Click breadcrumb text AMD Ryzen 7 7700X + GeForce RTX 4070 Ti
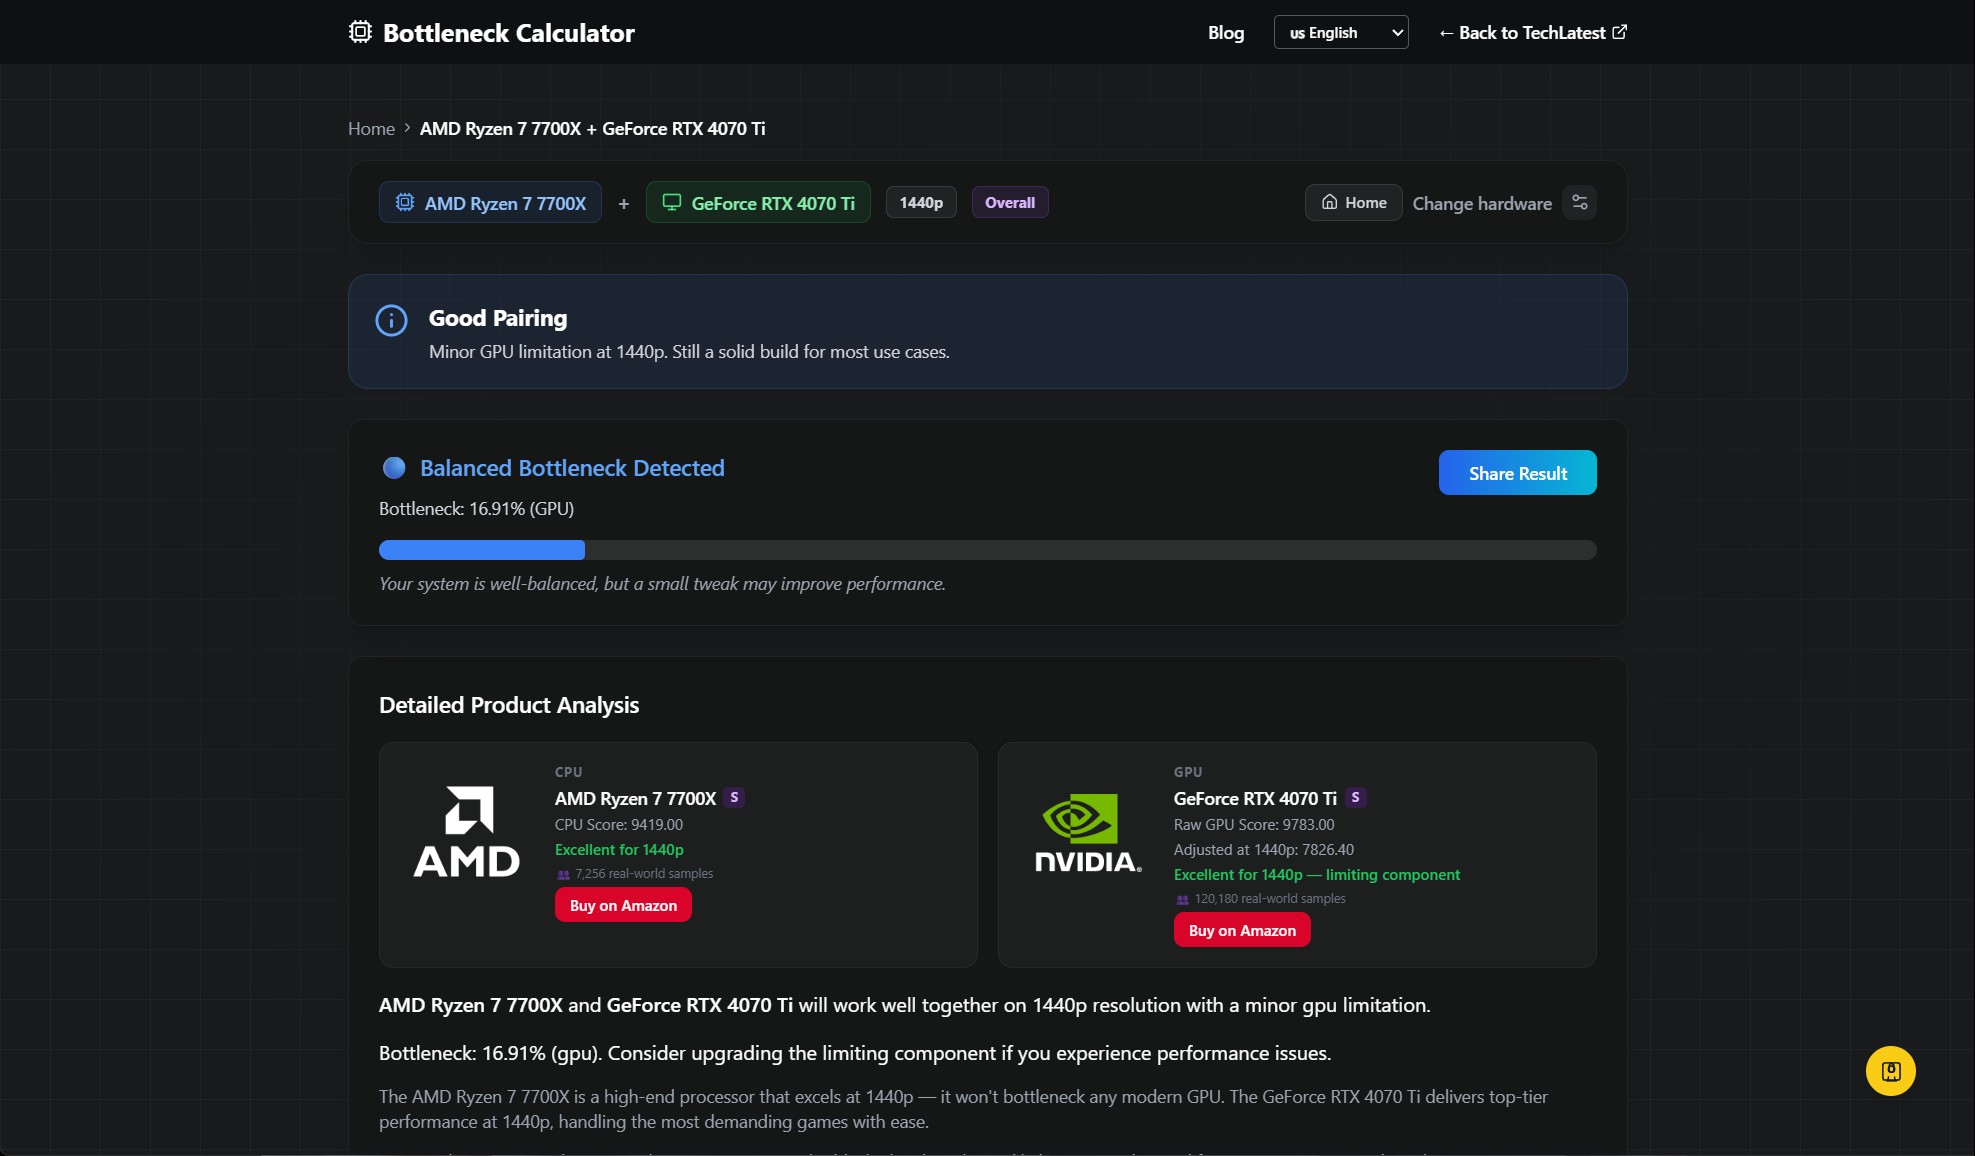 coord(592,129)
